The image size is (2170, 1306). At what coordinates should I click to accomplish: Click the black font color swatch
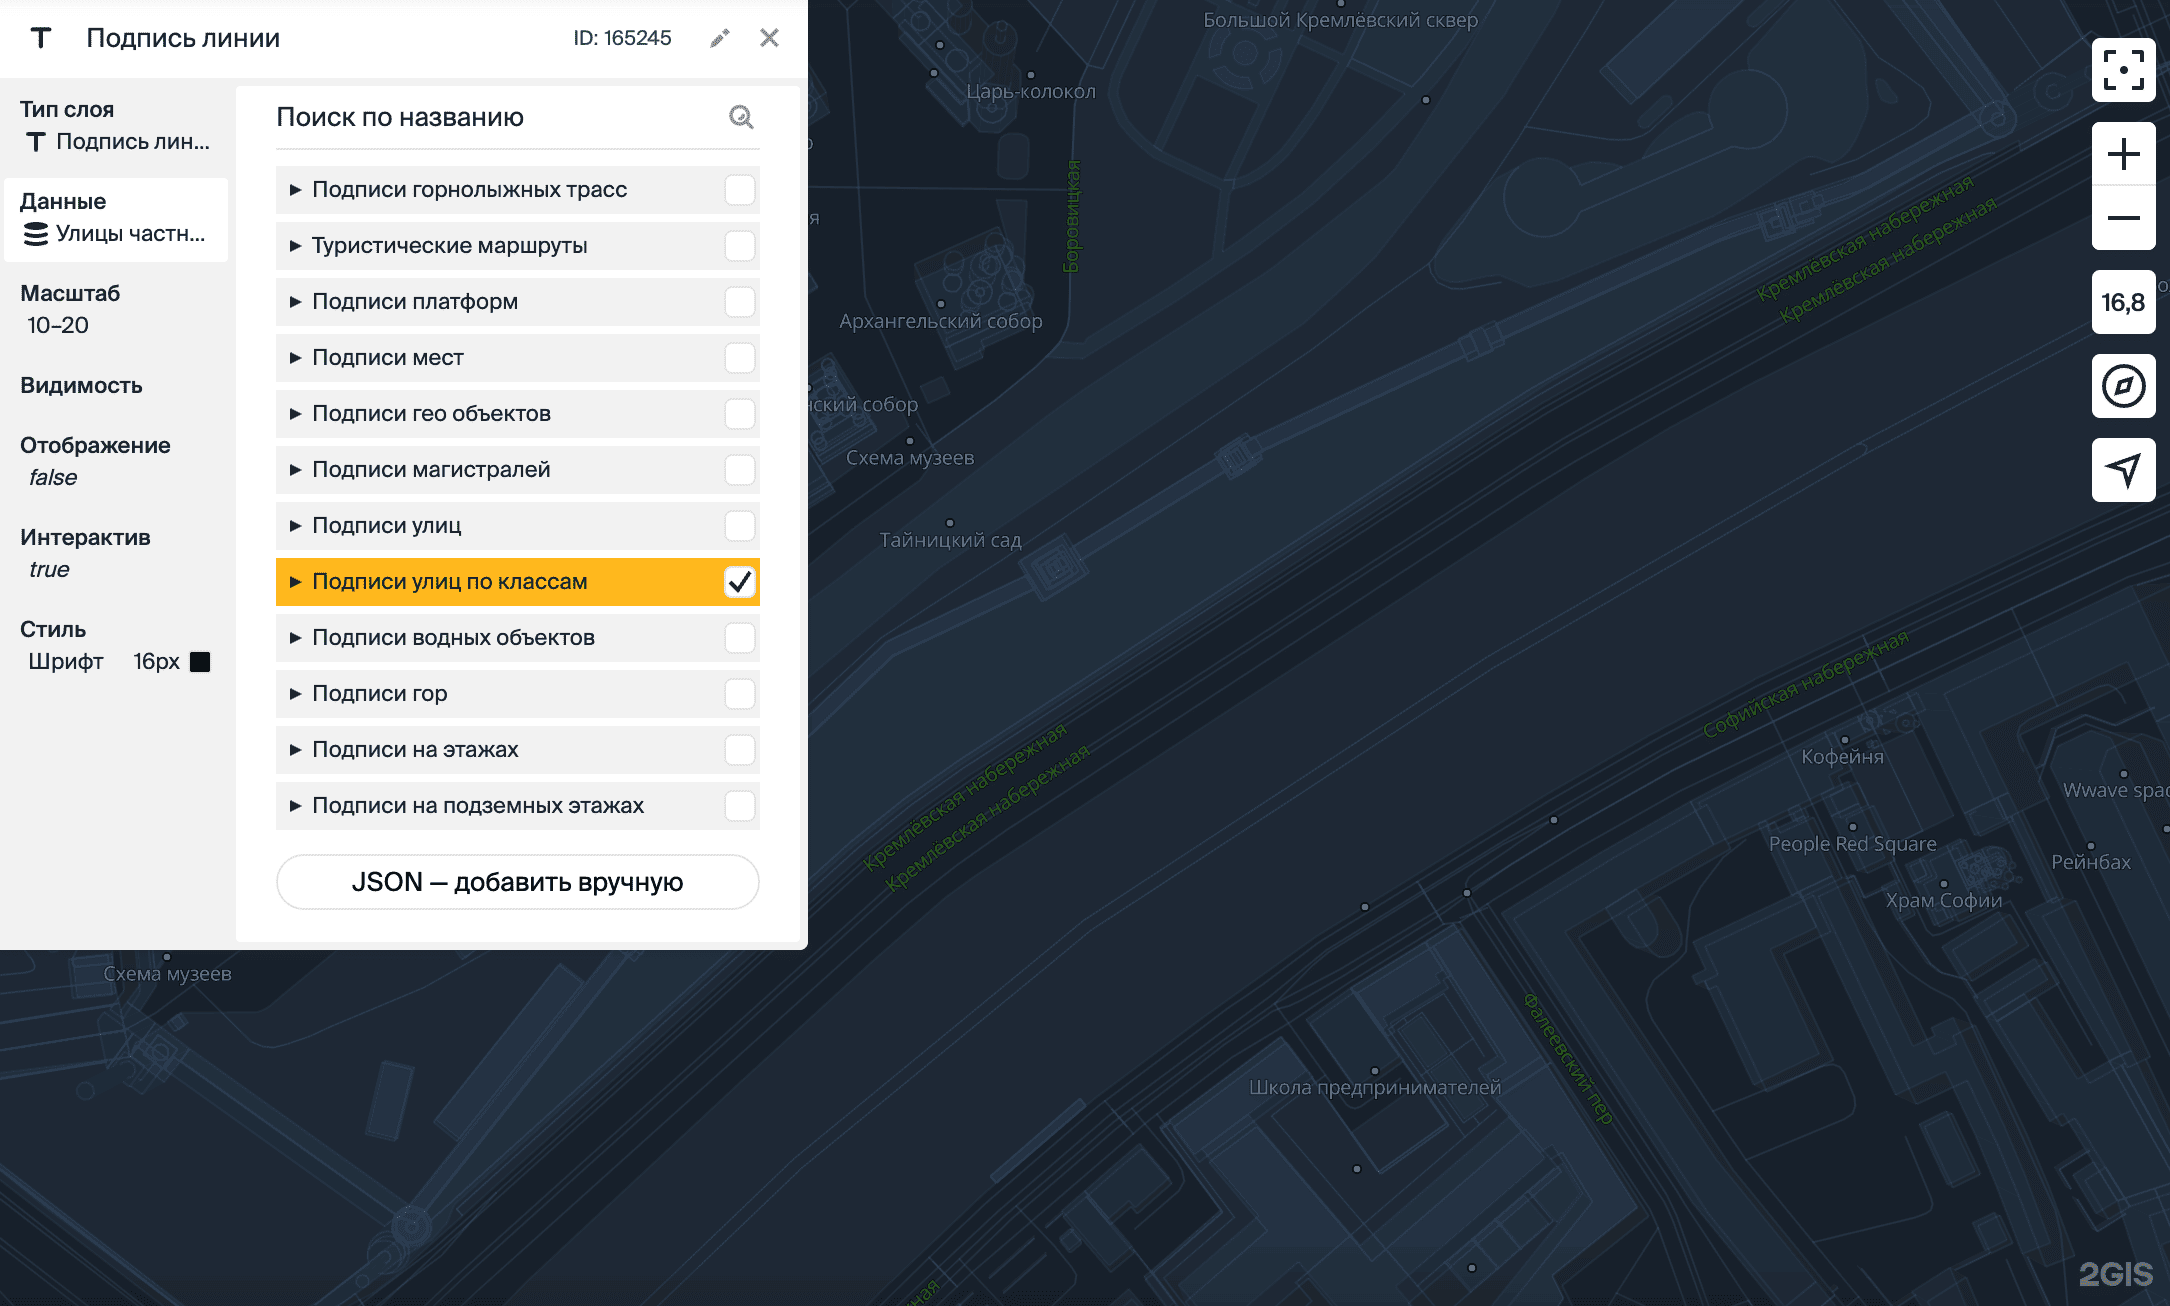point(200,662)
